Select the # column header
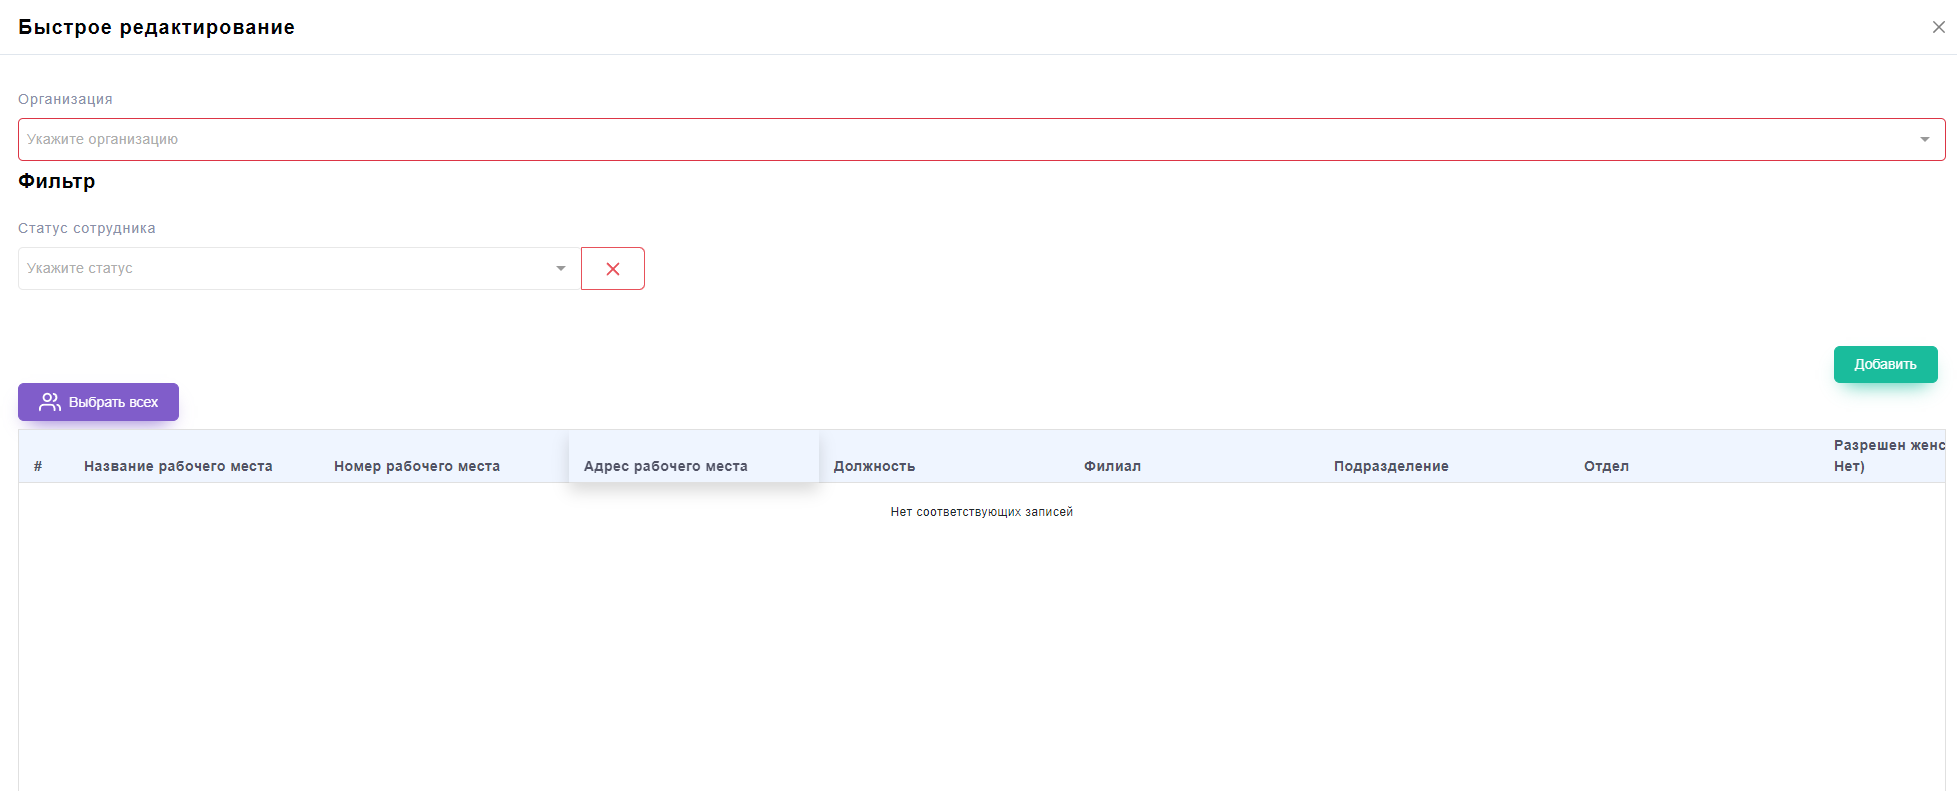Viewport: 1957px width, 791px height. [38, 466]
